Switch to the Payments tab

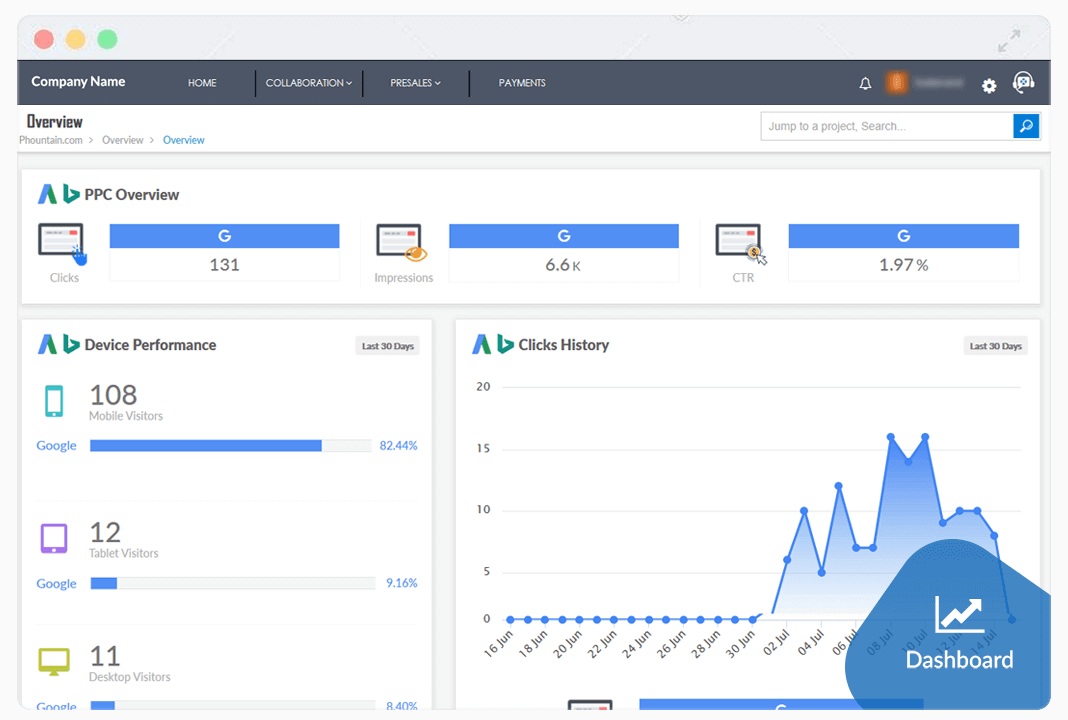coord(522,83)
